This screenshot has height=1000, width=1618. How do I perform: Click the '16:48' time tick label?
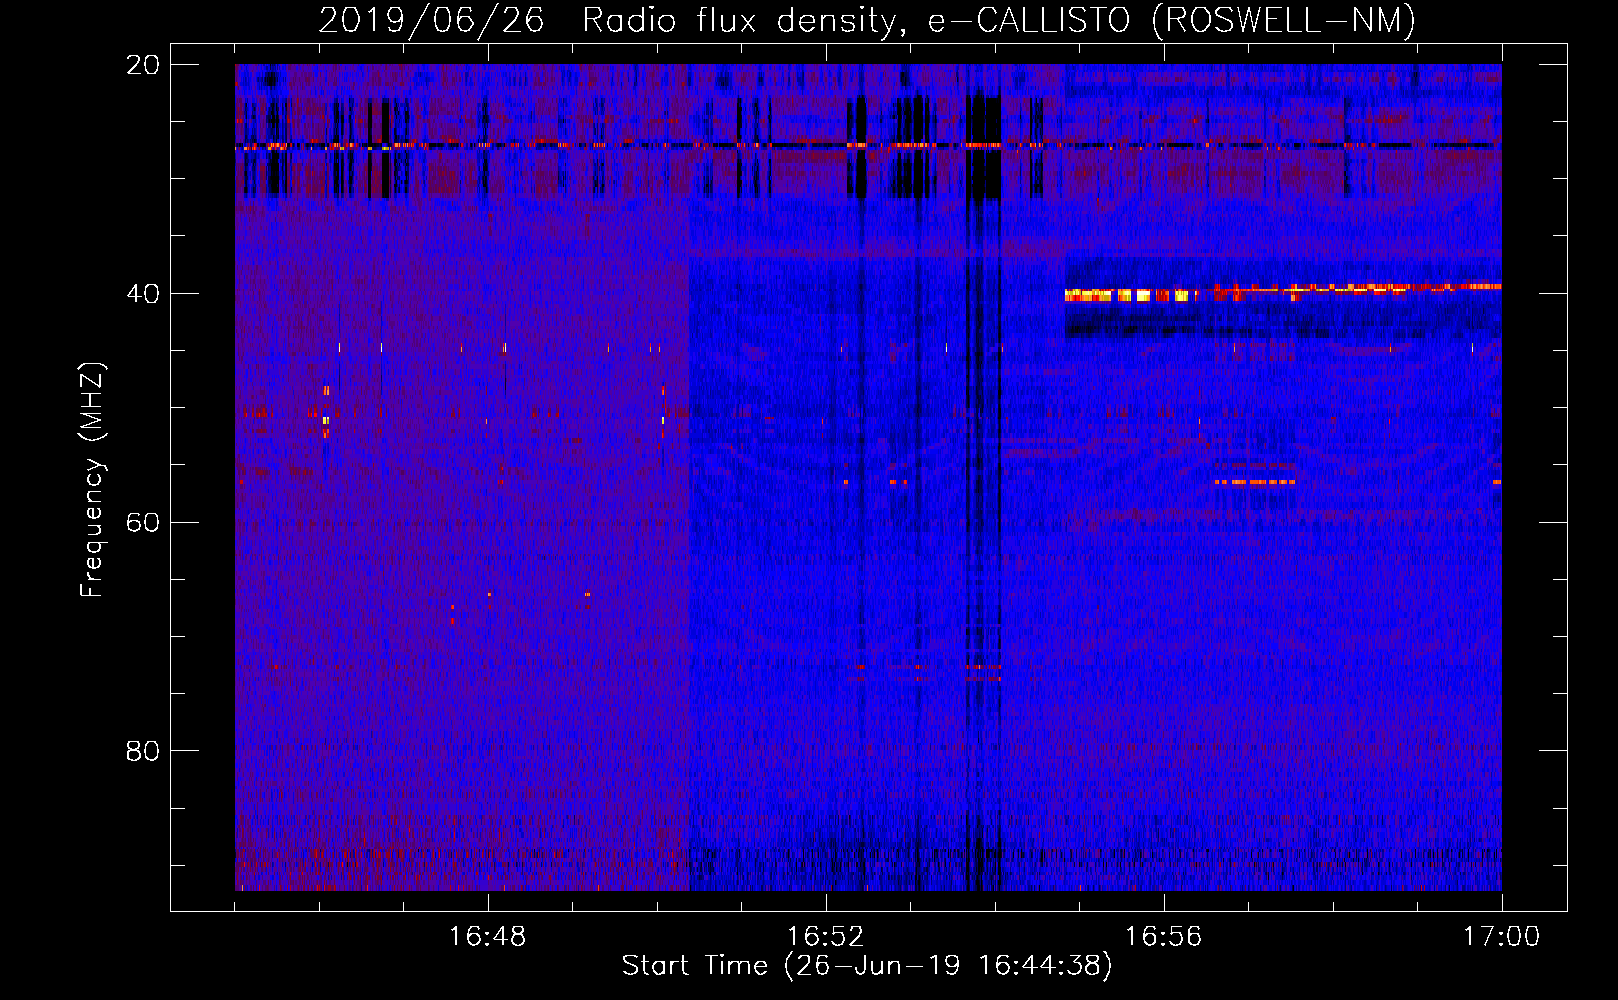[x=488, y=937]
